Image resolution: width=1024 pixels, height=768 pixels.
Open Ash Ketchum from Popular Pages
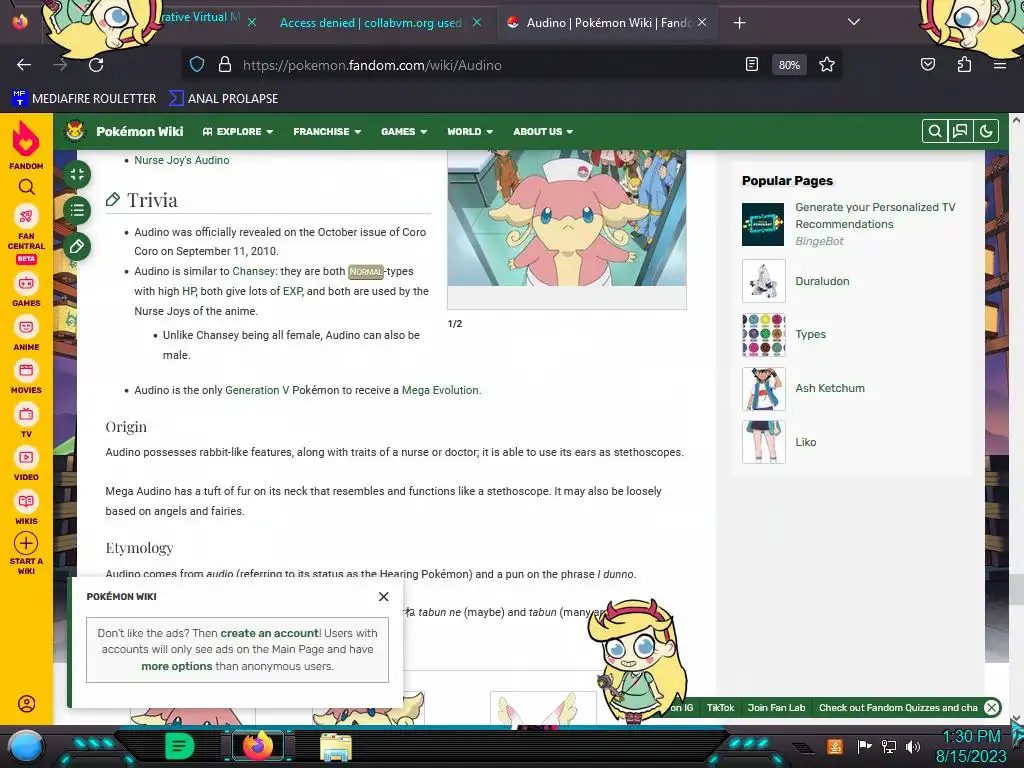(x=830, y=388)
